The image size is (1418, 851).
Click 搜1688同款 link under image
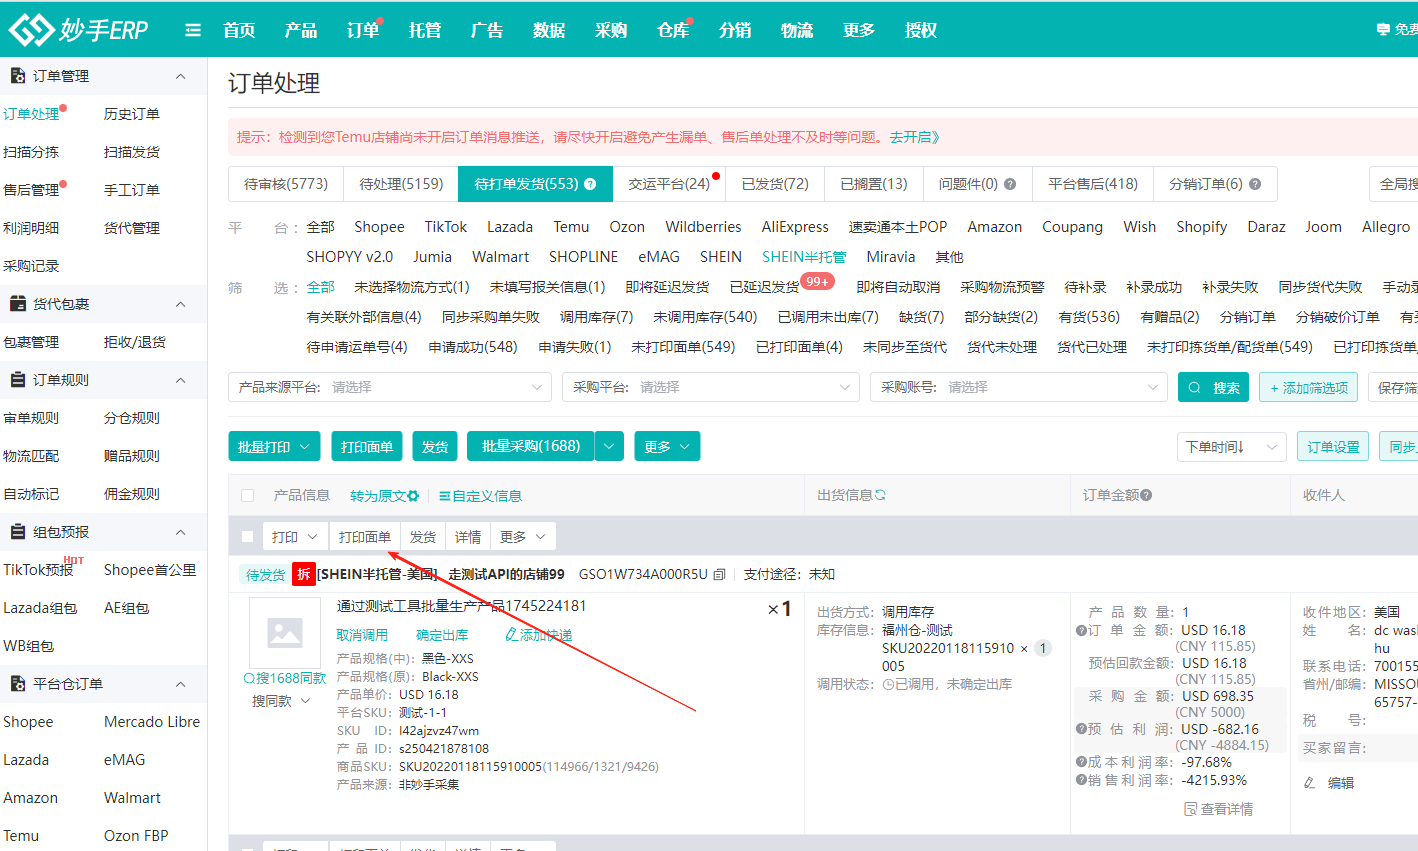click(285, 678)
